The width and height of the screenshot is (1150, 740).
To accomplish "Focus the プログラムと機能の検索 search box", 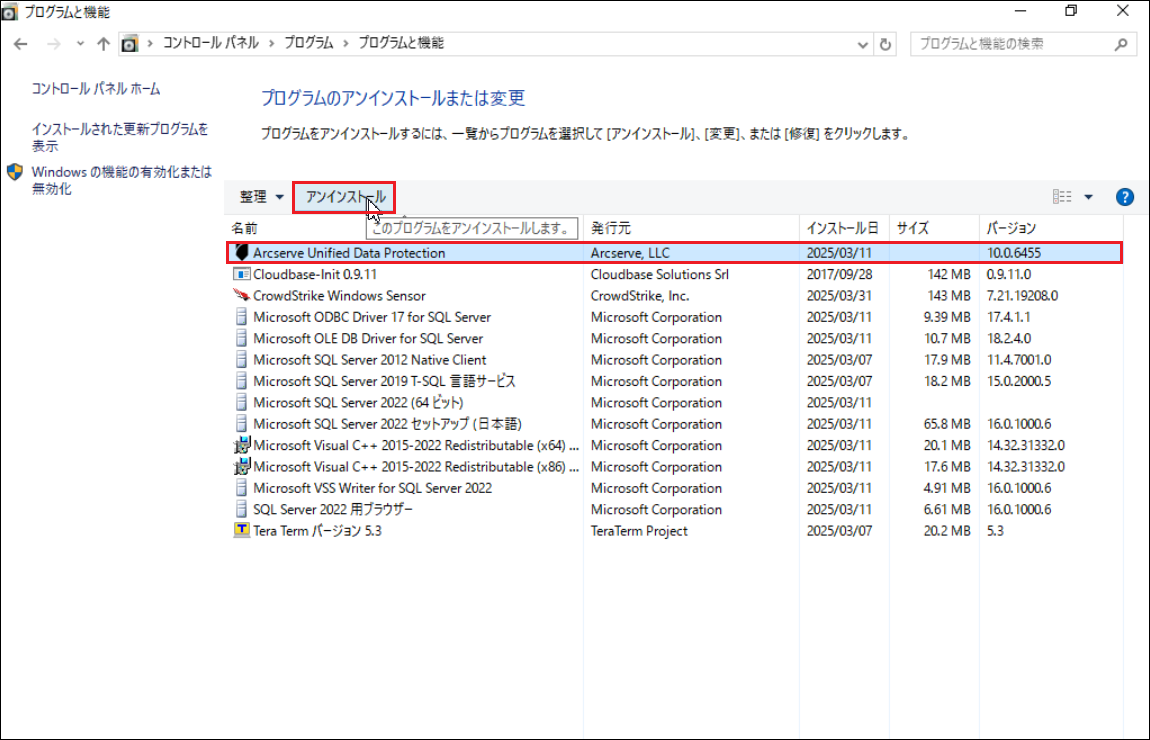I will tap(1024, 44).
